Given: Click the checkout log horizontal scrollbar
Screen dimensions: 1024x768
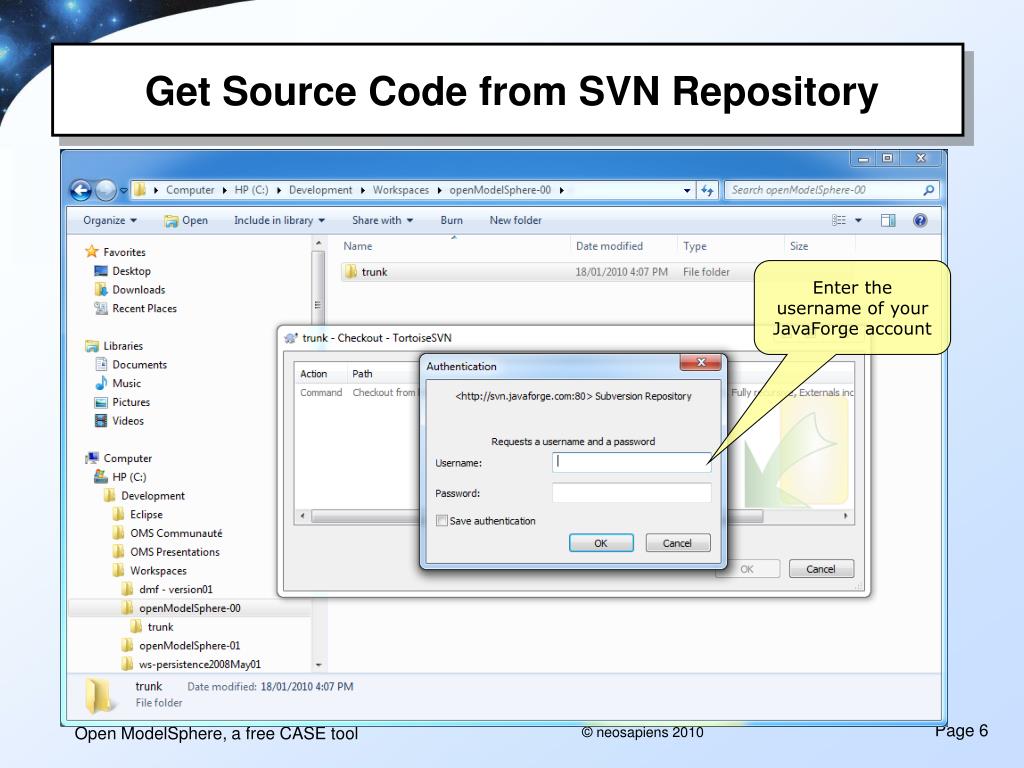Looking at the screenshot, I should click(x=360, y=516).
